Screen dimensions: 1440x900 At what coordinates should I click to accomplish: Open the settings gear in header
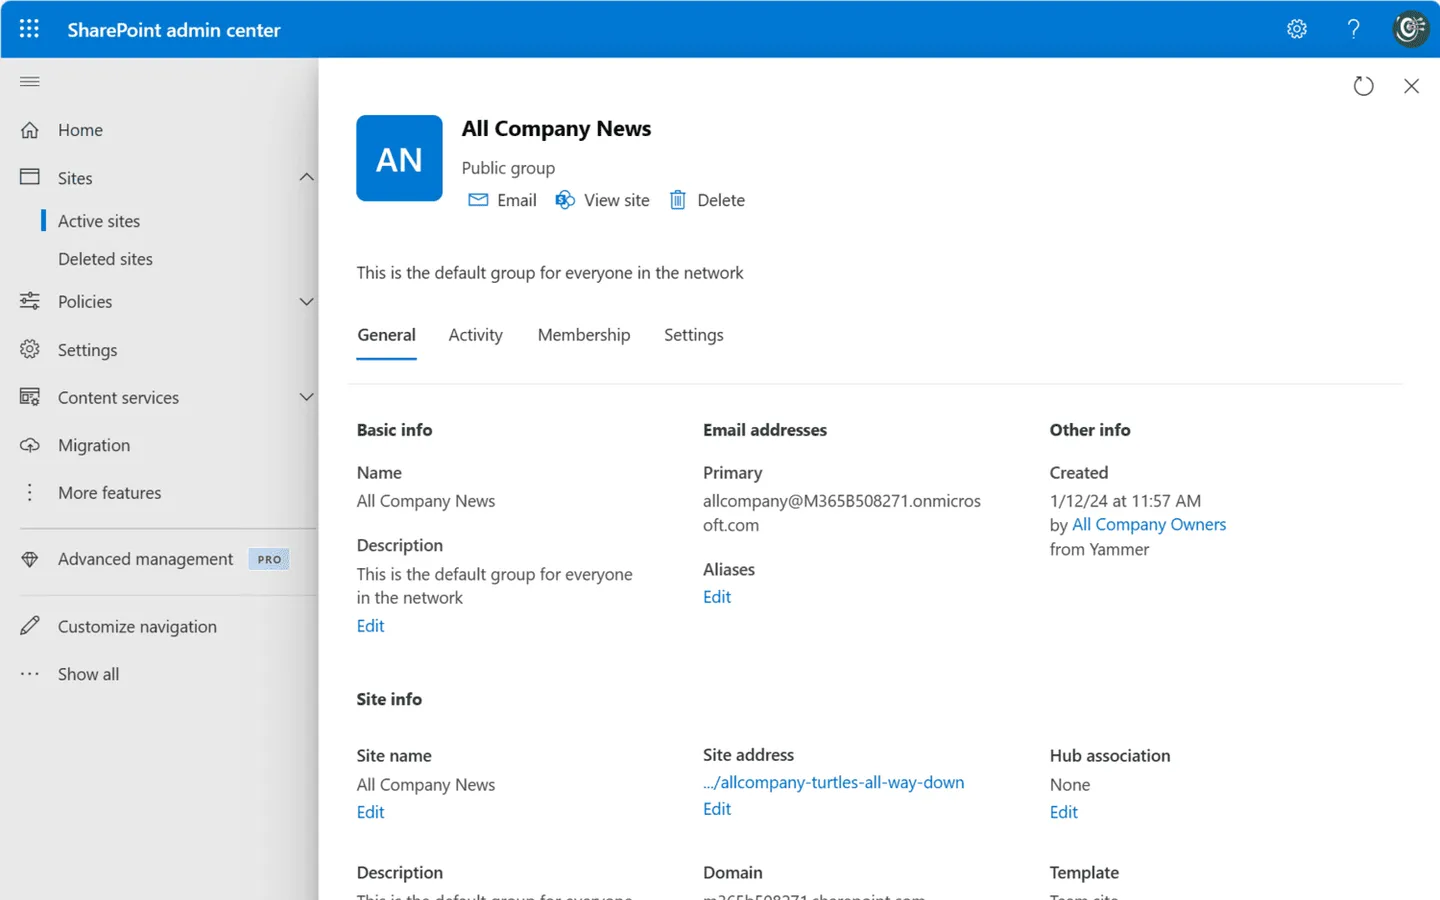(1297, 29)
